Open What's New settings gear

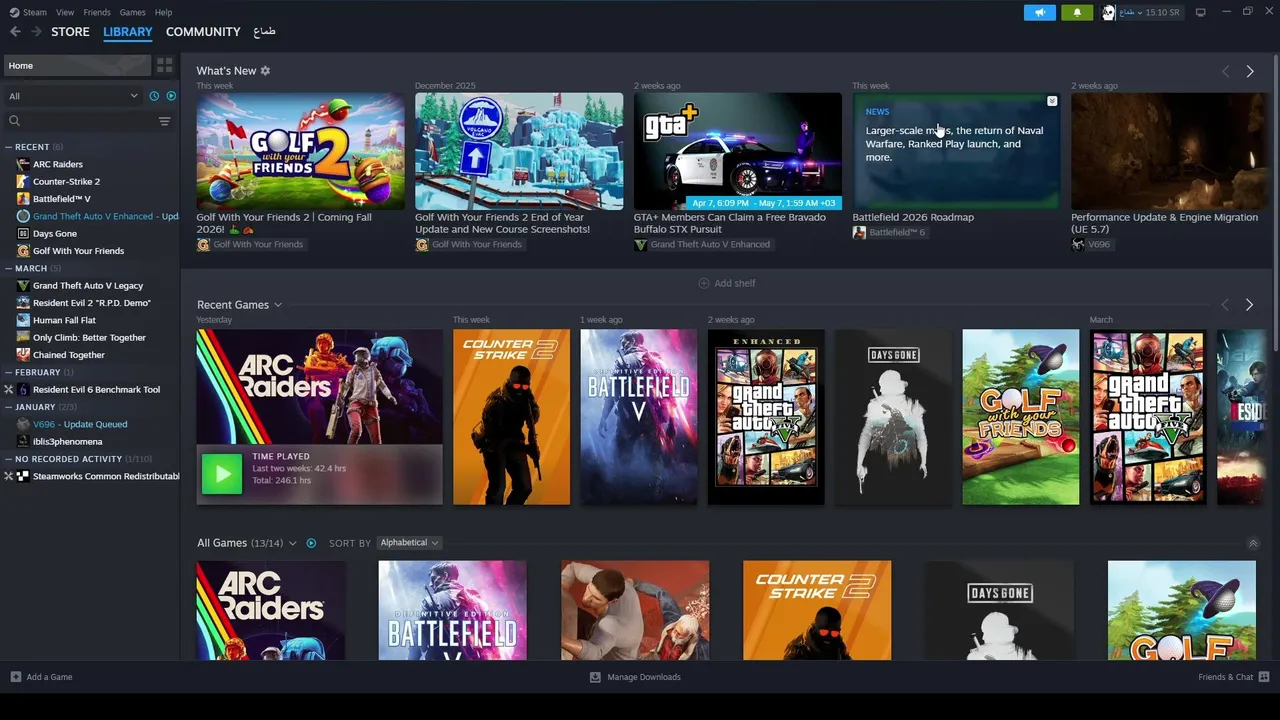(x=265, y=71)
